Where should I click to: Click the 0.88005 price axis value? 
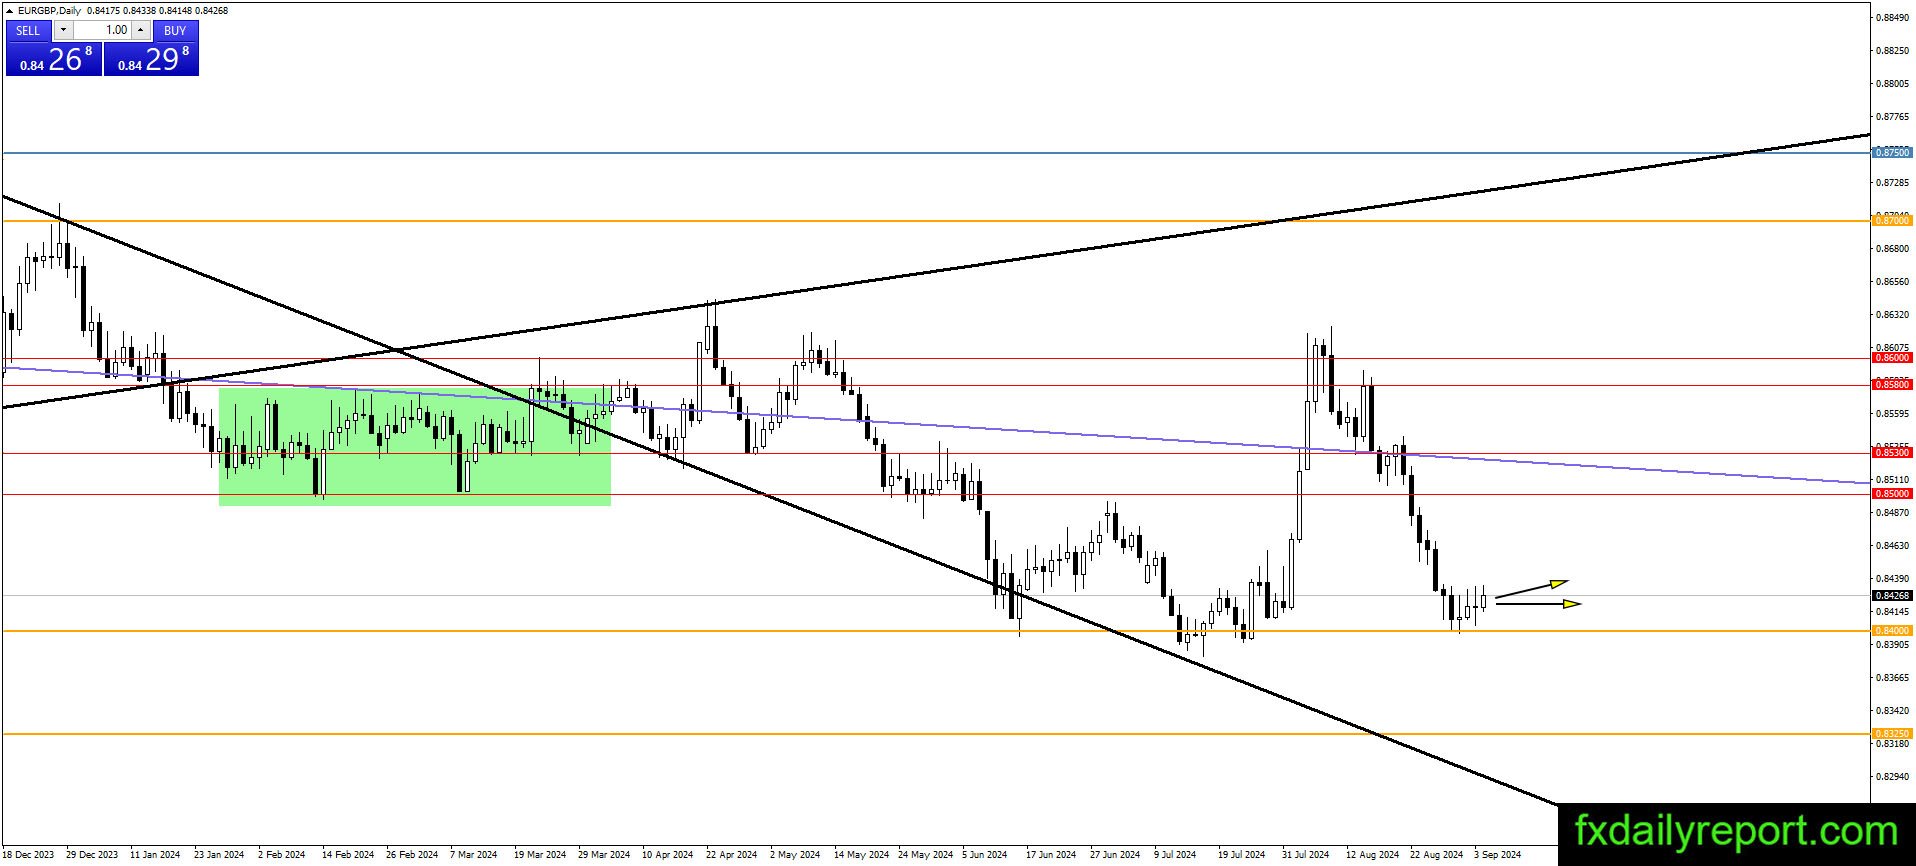tap(1892, 84)
